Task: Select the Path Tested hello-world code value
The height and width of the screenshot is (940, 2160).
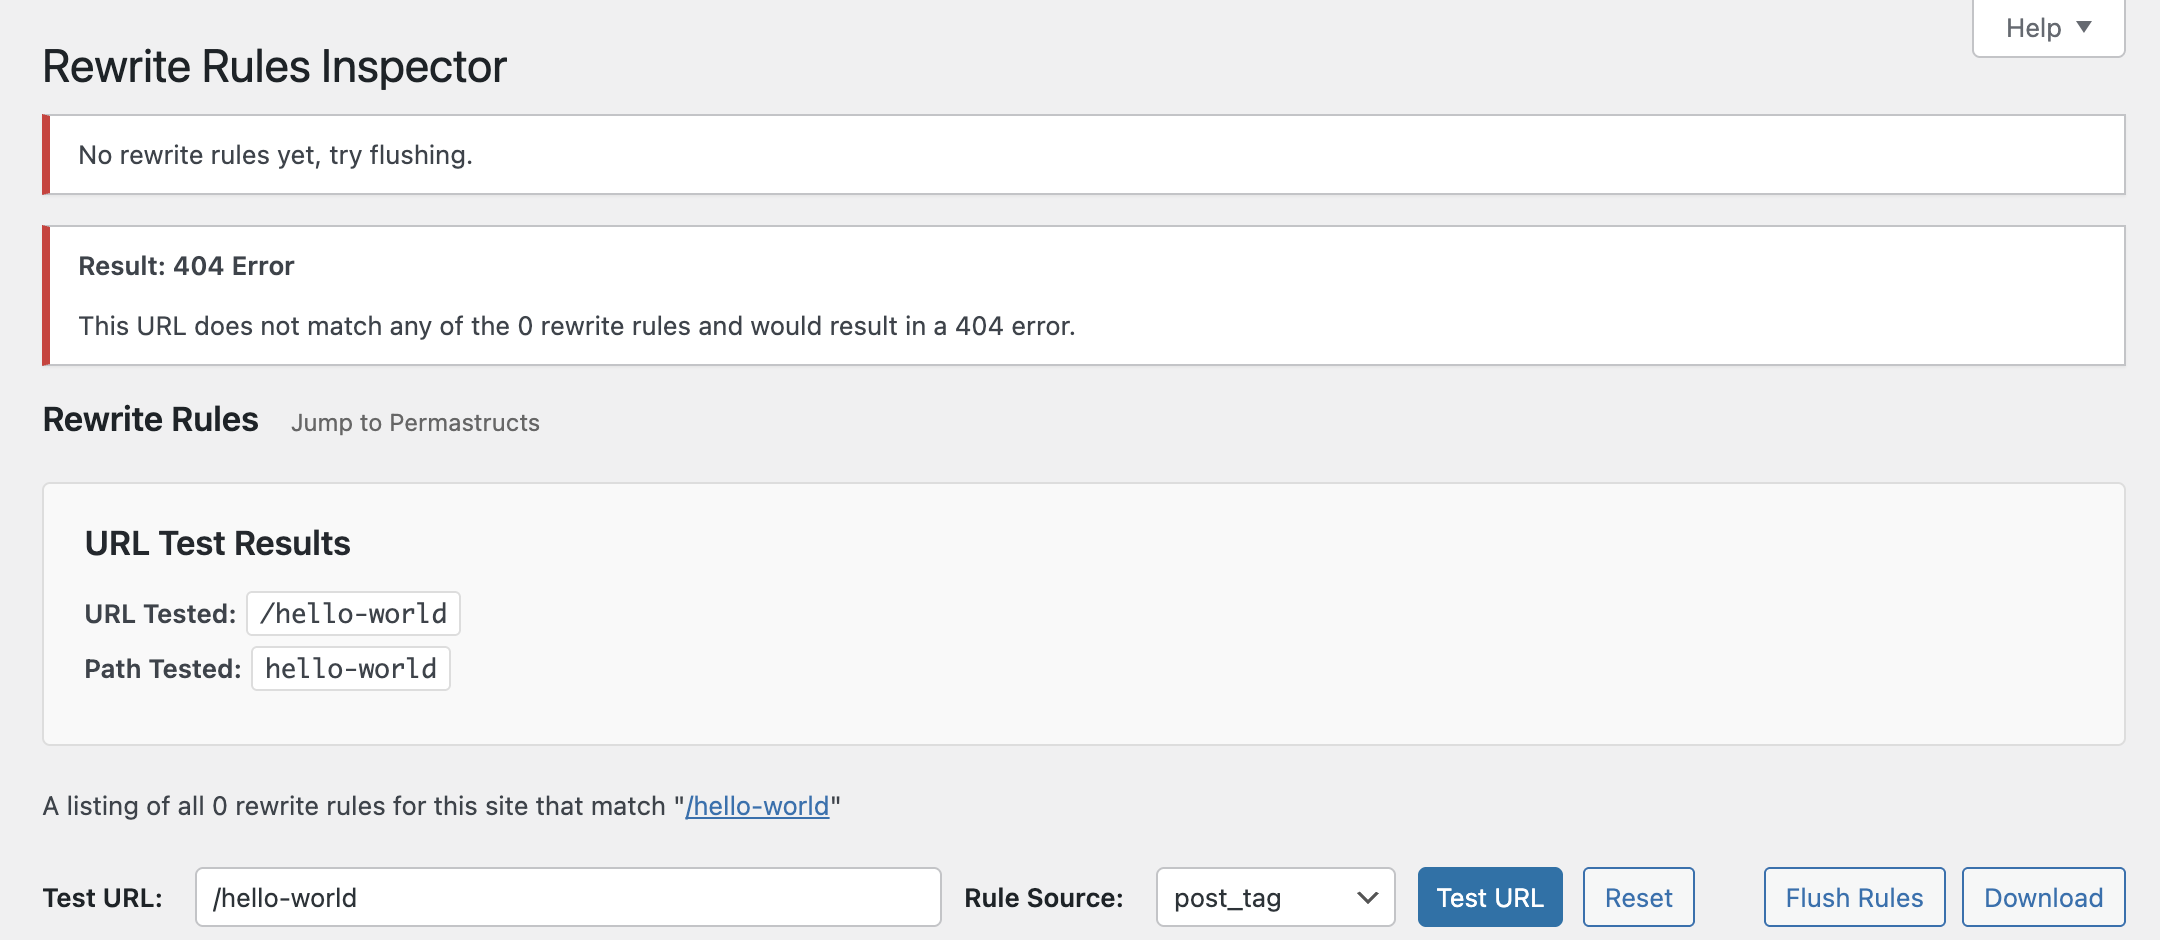Action: (x=351, y=669)
